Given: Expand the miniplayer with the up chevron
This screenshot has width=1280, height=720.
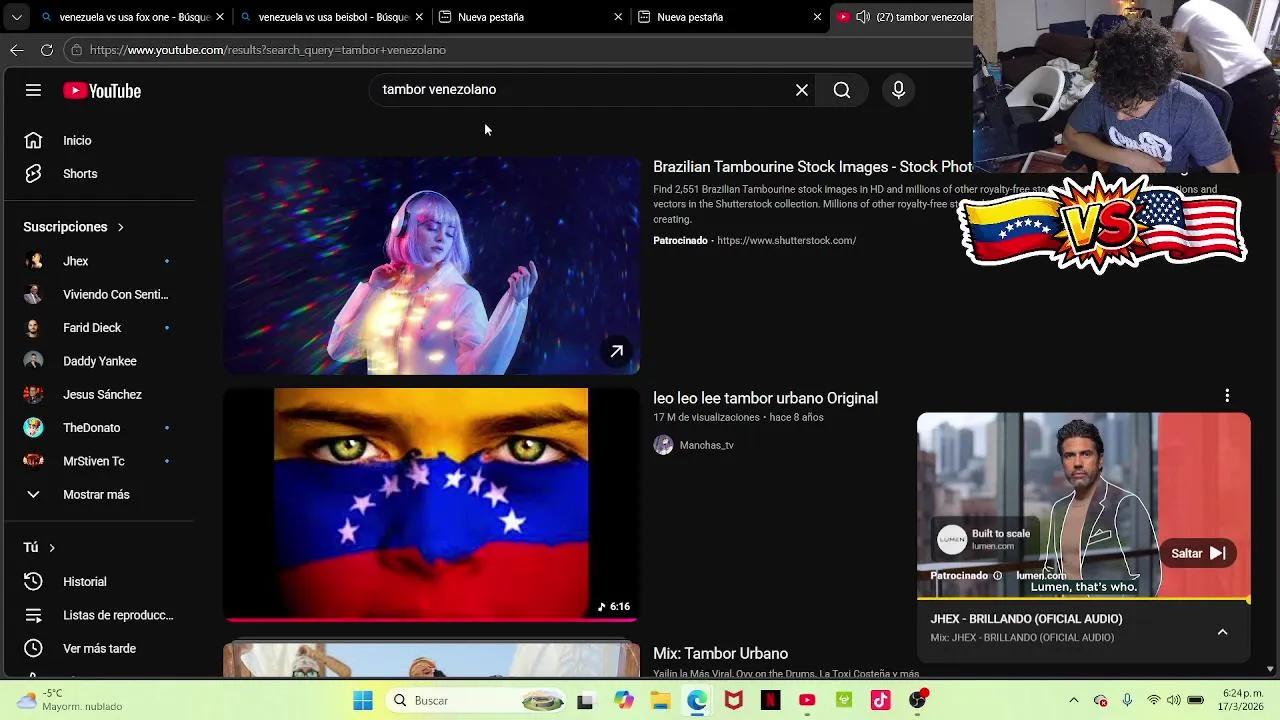Looking at the screenshot, I should (x=1222, y=632).
